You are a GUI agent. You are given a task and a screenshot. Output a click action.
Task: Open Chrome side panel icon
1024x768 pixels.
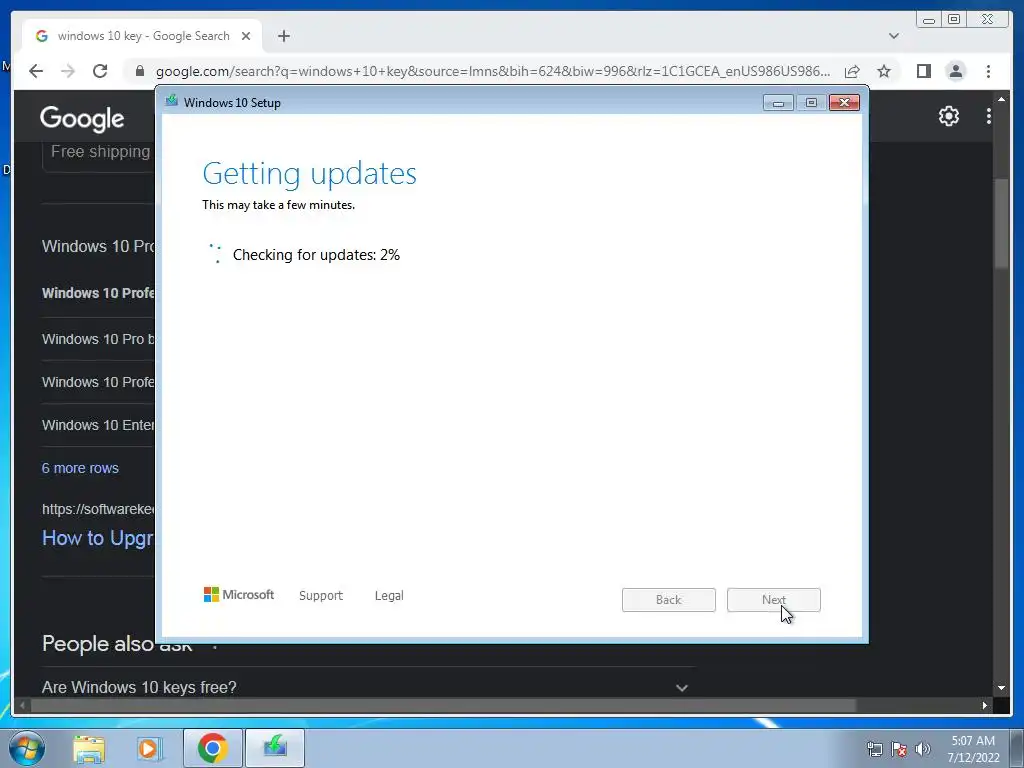[x=923, y=71]
